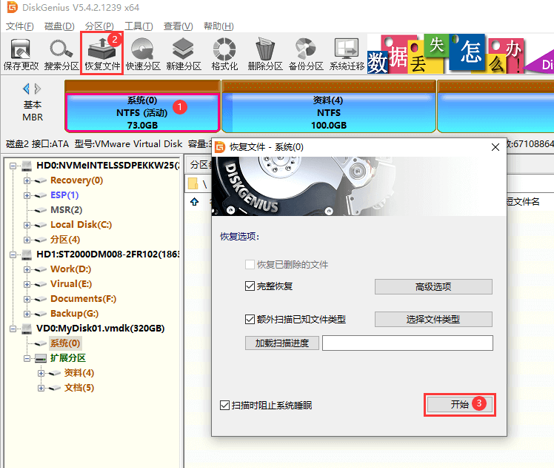Select the 快速分区 quick partition icon
Screen dimensions: 555x468
pos(143,54)
